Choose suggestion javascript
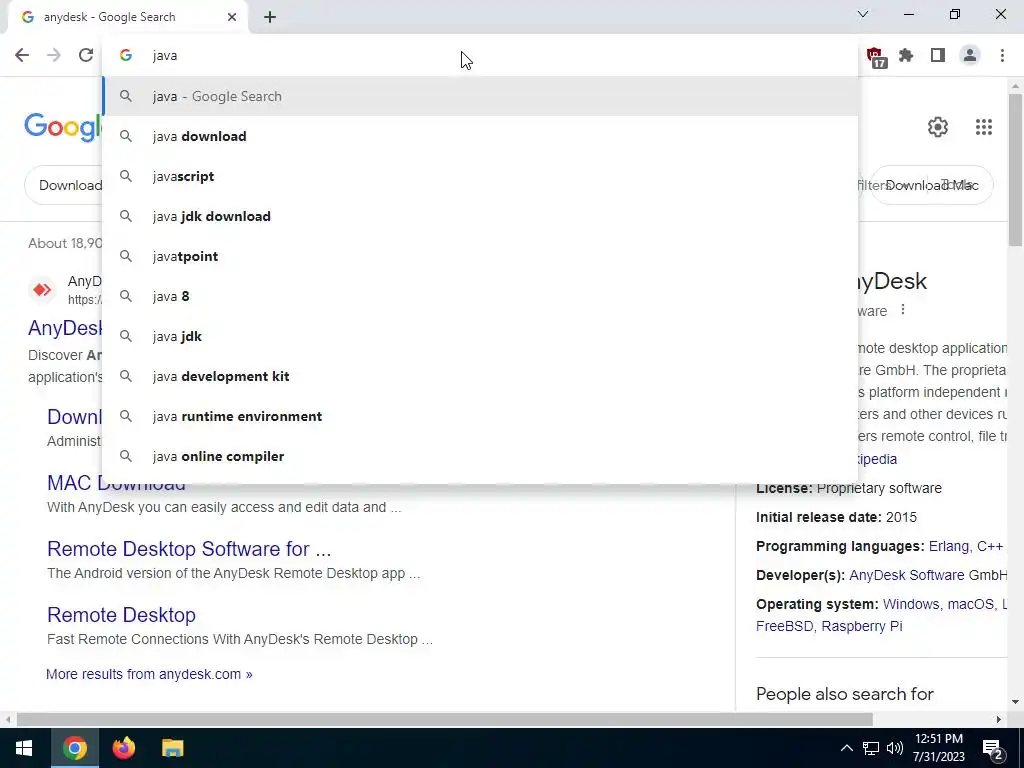1024x768 pixels. point(480,176)
